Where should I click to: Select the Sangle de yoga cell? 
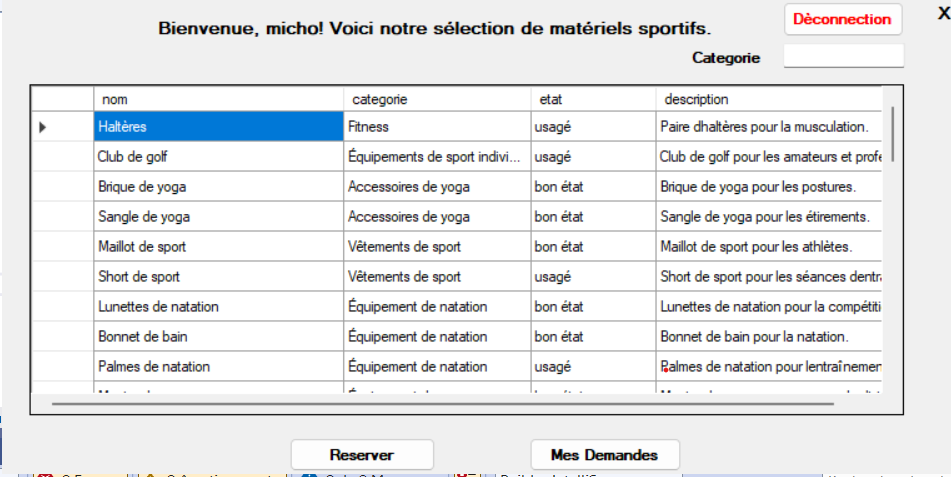coord(218,217)
